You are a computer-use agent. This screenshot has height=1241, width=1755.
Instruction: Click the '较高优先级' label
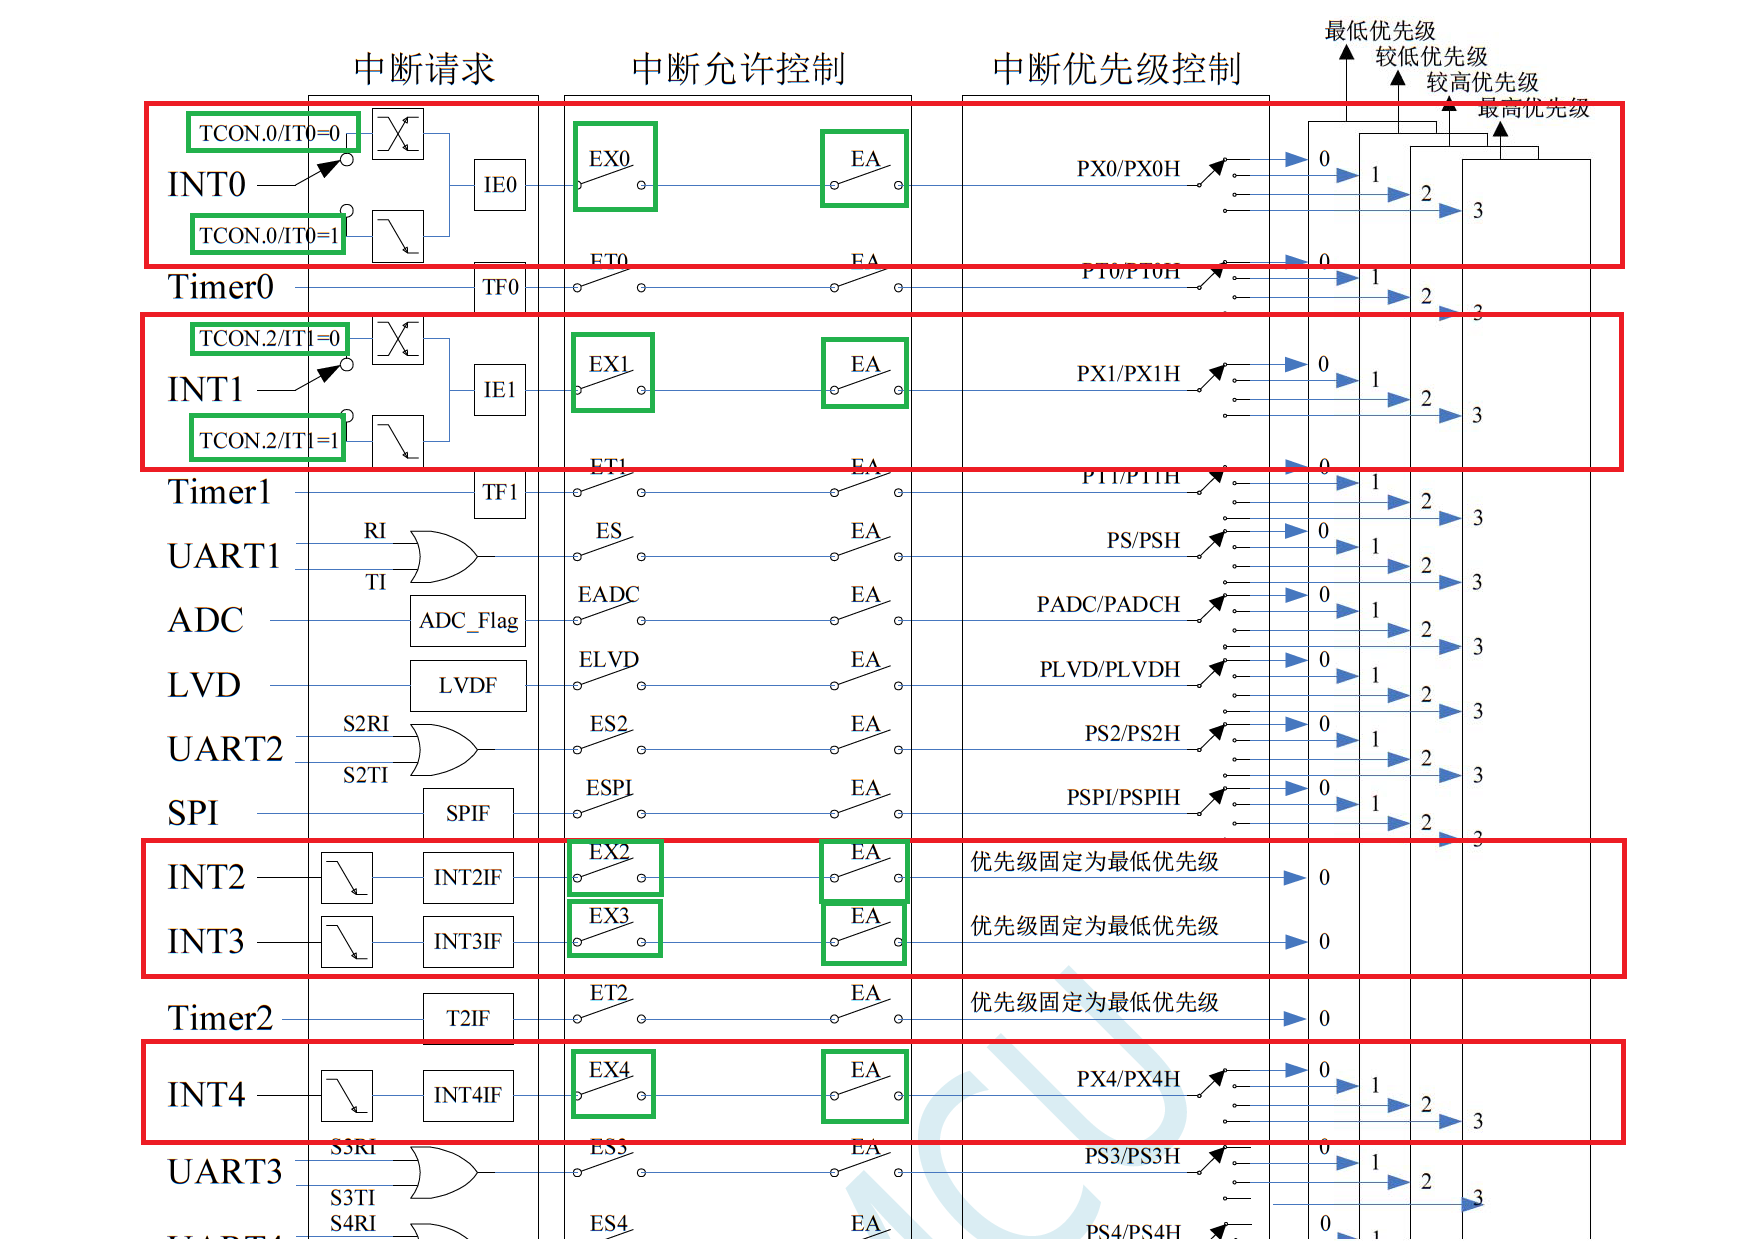(x=1483, y=83)
